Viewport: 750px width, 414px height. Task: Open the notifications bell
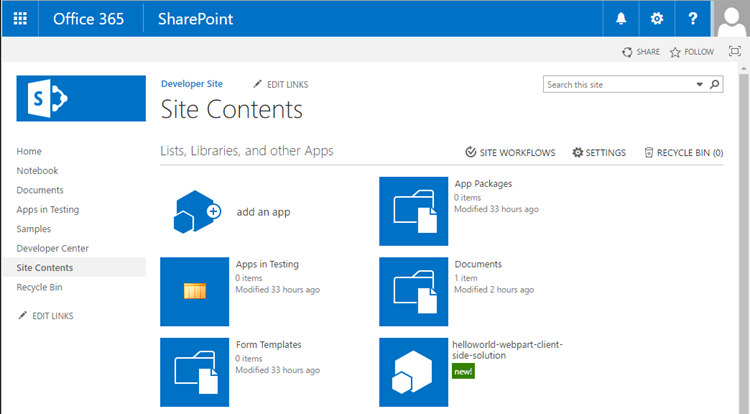(x=621, y=19)
